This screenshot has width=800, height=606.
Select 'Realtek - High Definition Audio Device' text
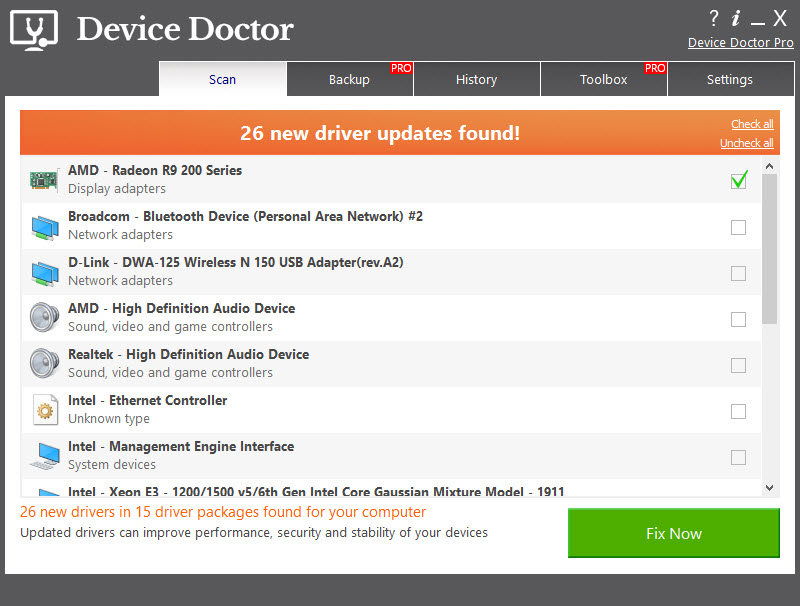click(189, 354)
